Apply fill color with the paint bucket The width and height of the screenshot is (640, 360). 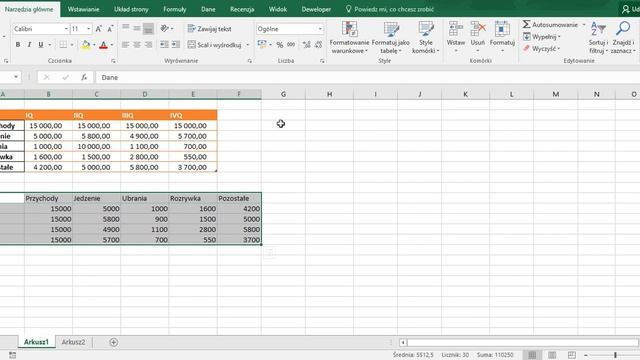(x=86, y=44)
